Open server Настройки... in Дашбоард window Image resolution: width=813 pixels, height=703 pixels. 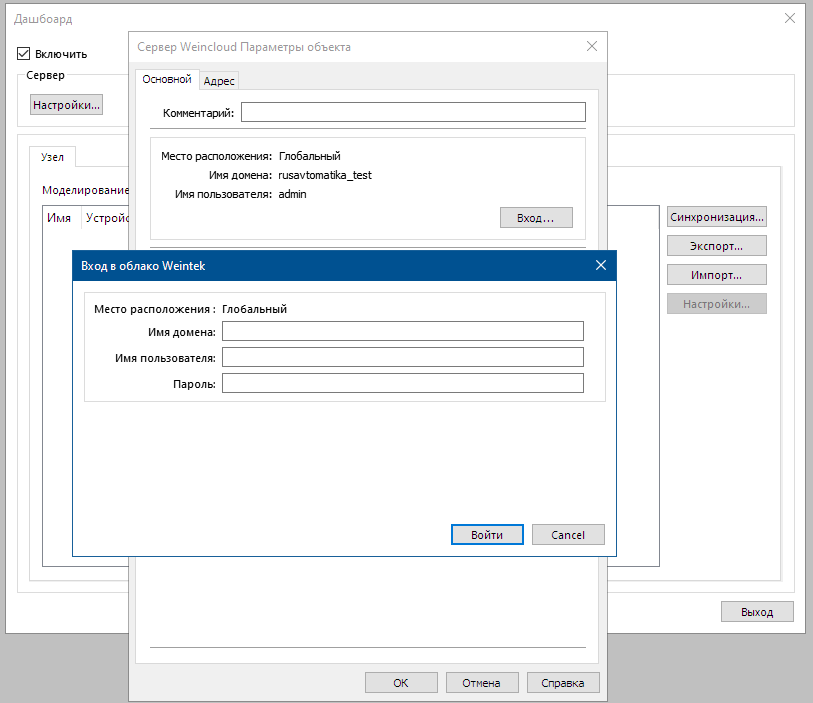(x=66, y=105)
